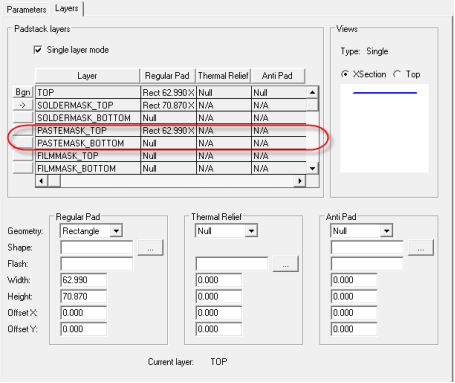Click the Rect 62.990X cell for PASTEMASK_TOP
The height and width of the screenshot is (383, 455).
pyautogui.click(x=168, y=131)
